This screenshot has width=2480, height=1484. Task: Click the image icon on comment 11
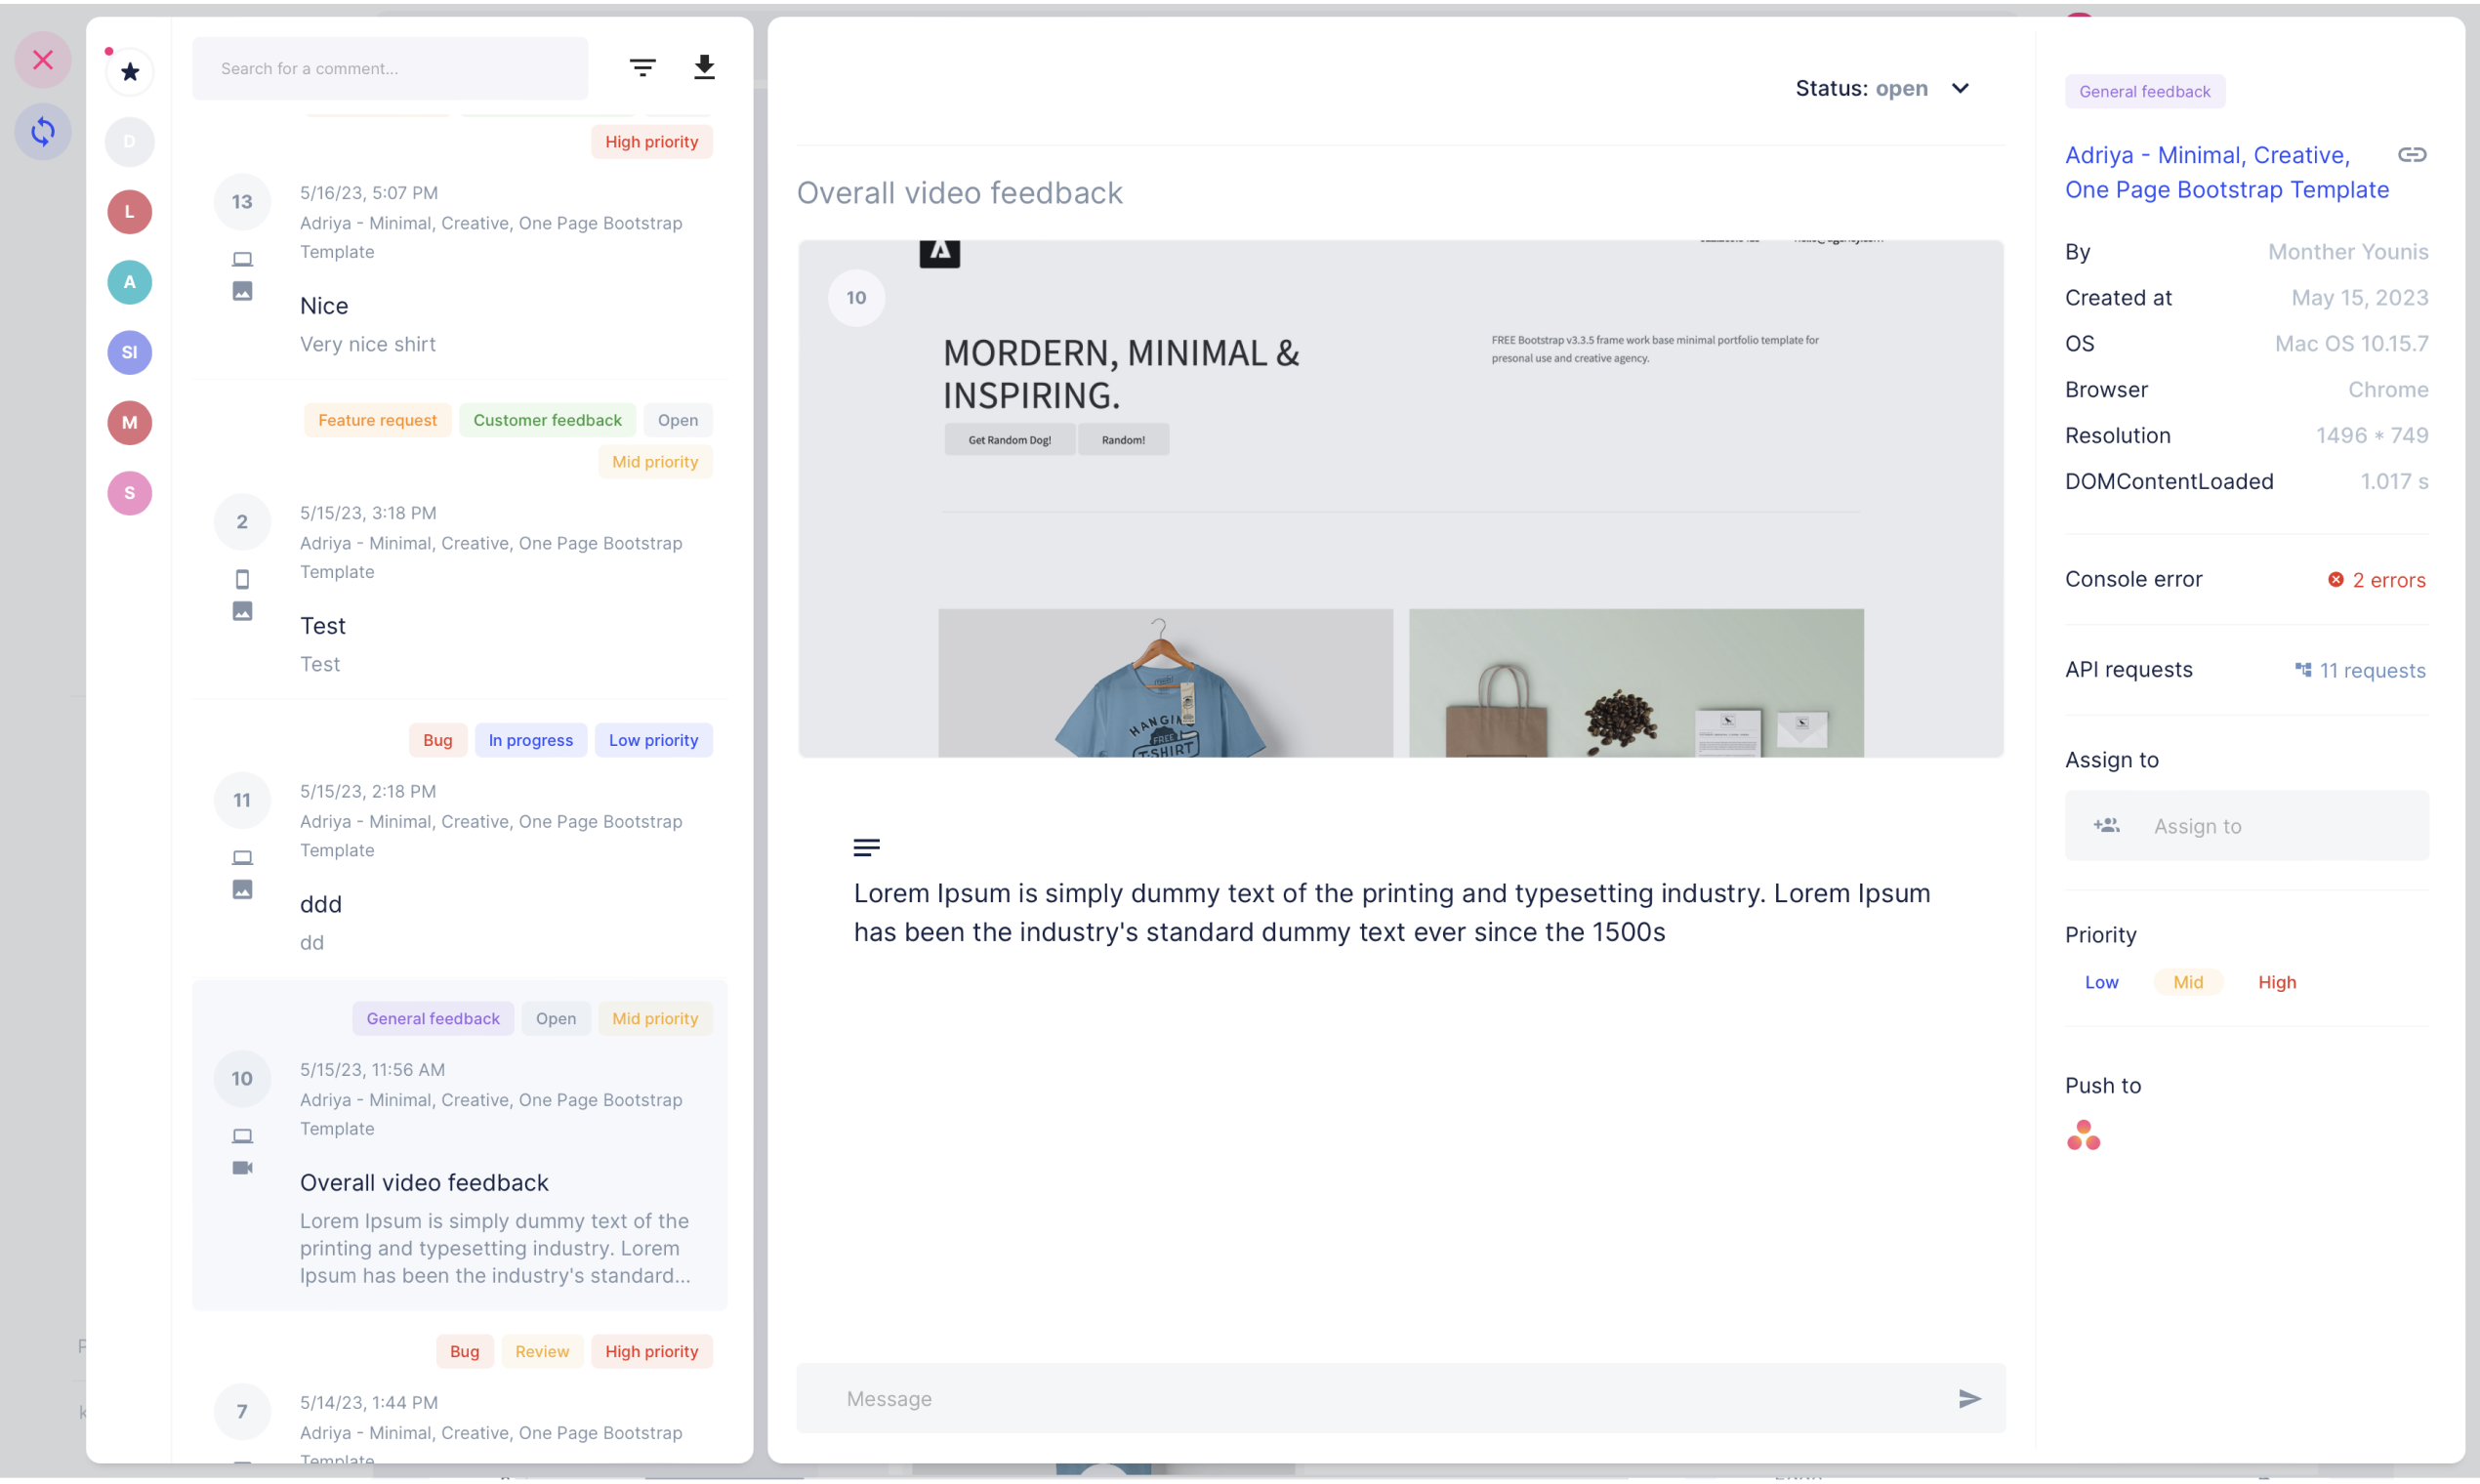tap(242, 889)
